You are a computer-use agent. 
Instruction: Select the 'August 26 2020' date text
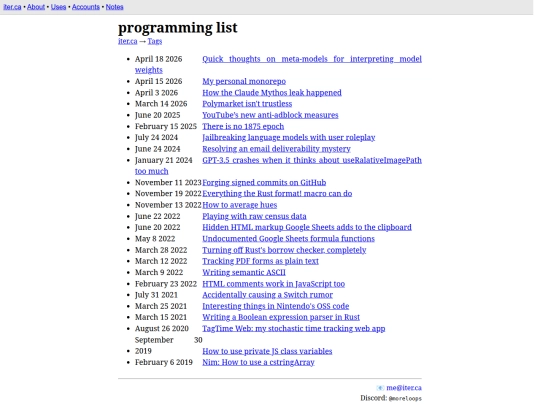coord(162,329)
